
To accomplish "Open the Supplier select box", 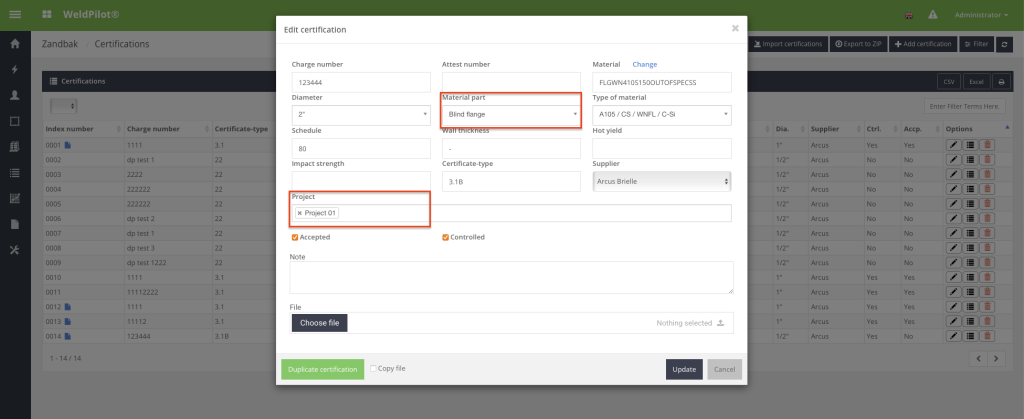I will click(661, 181).
